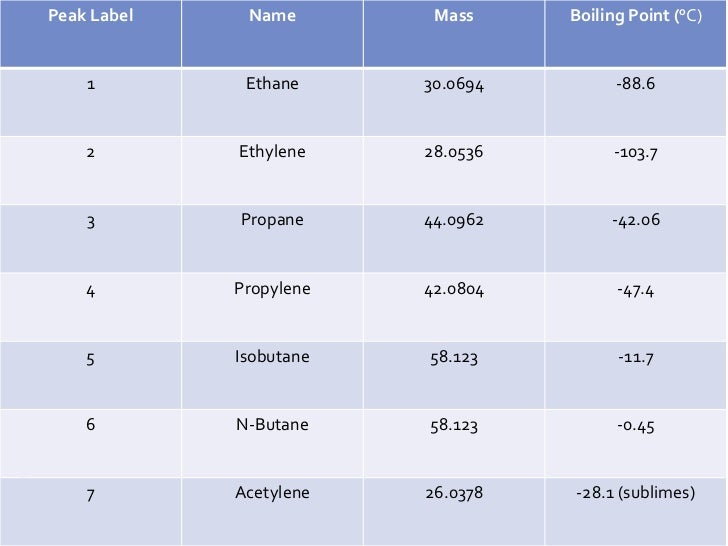Click the mass value 28.0536
728x546 pixels.
pos(454,153)
